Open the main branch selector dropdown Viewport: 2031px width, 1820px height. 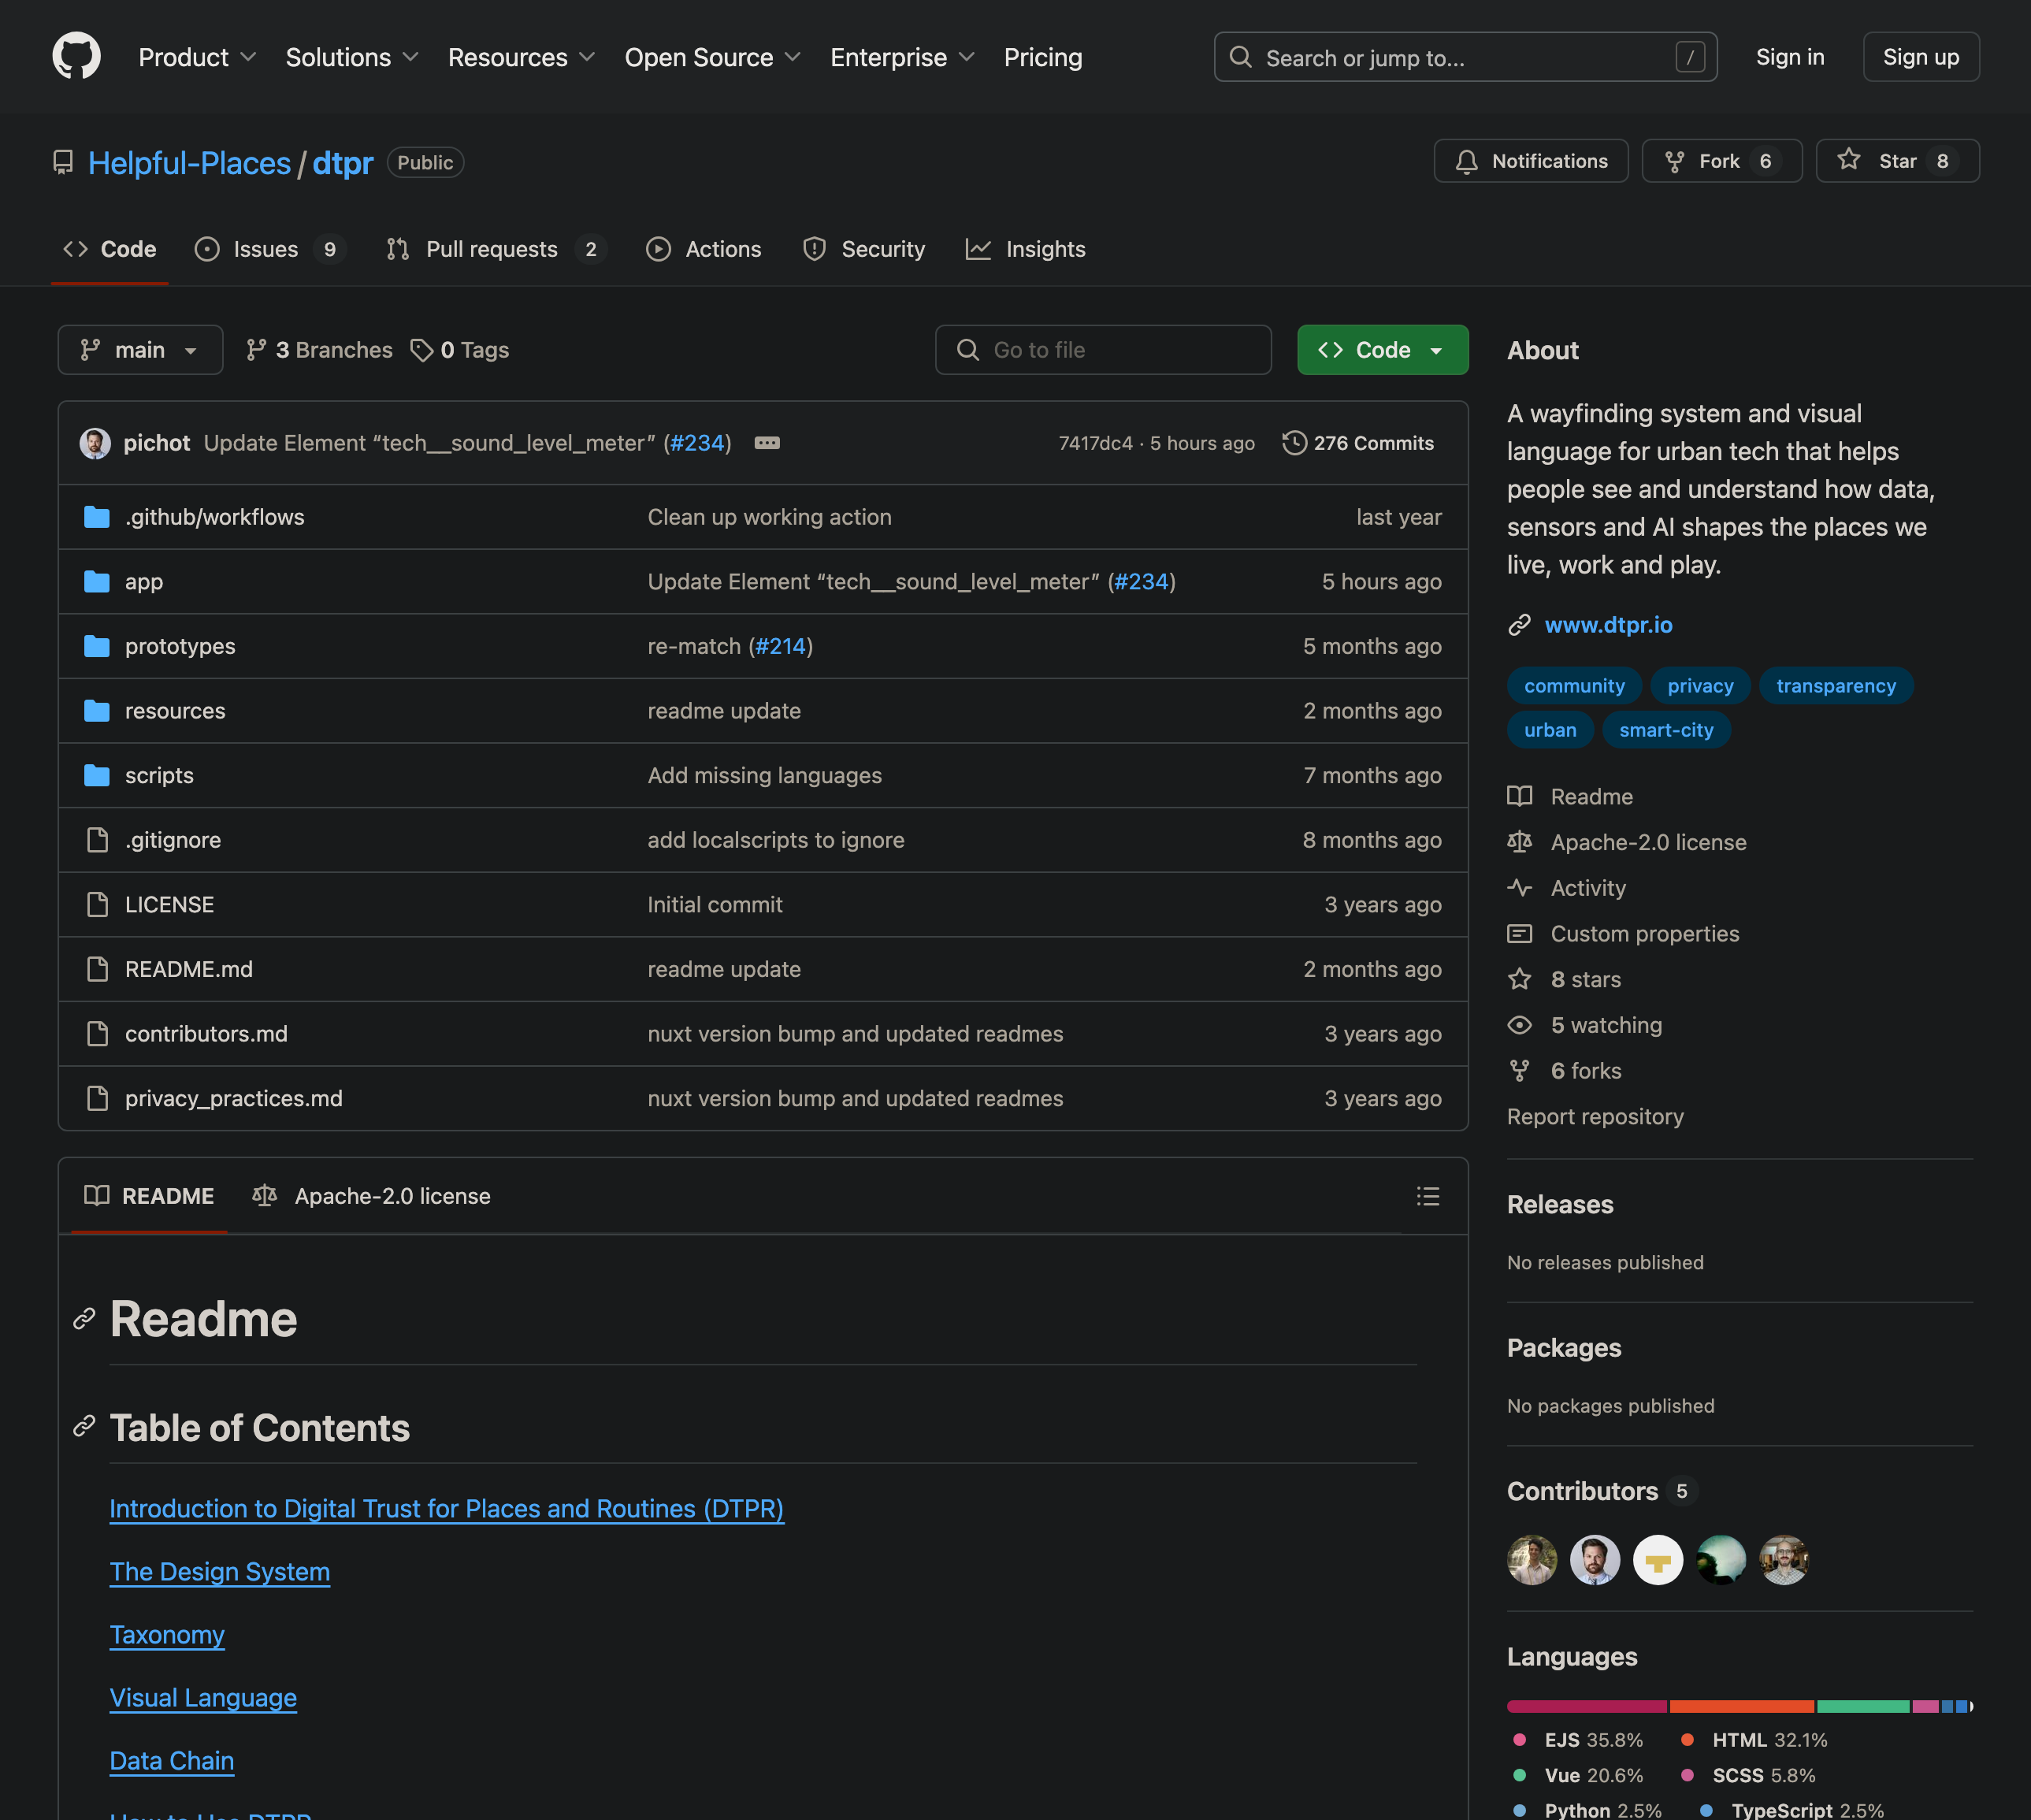click(x=140, y=350)
